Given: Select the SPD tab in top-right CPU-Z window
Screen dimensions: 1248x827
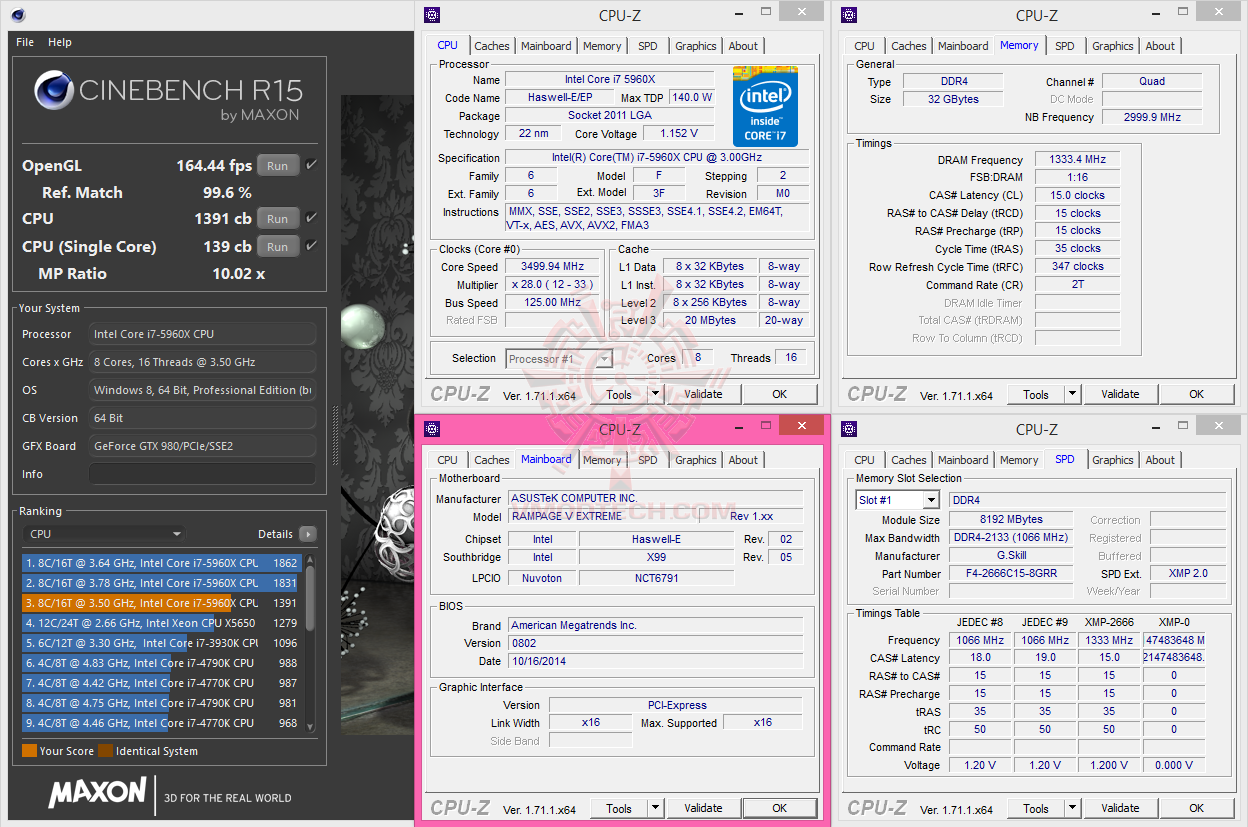Looking at the screenshot, I should coord(1065,46).
